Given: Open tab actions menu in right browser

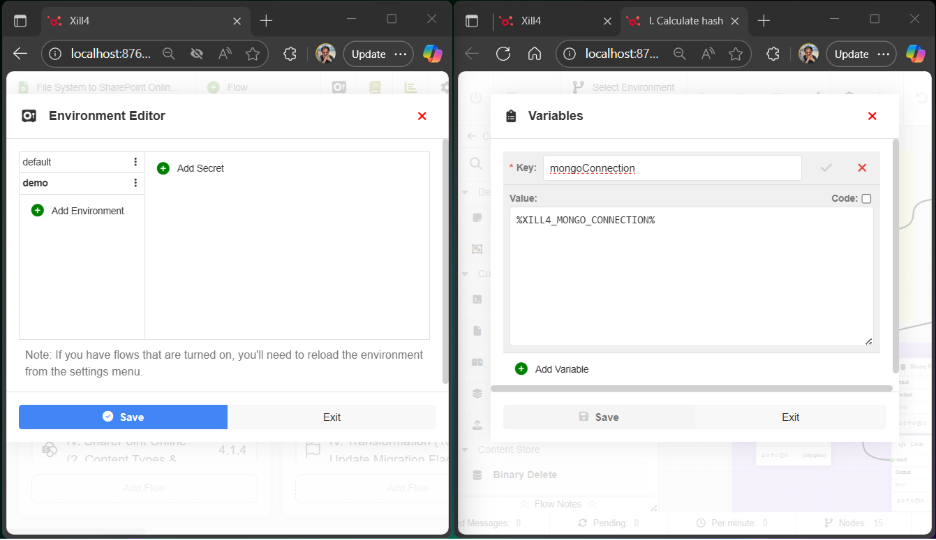Looking at the screenshot, I should tap(472, 21).
